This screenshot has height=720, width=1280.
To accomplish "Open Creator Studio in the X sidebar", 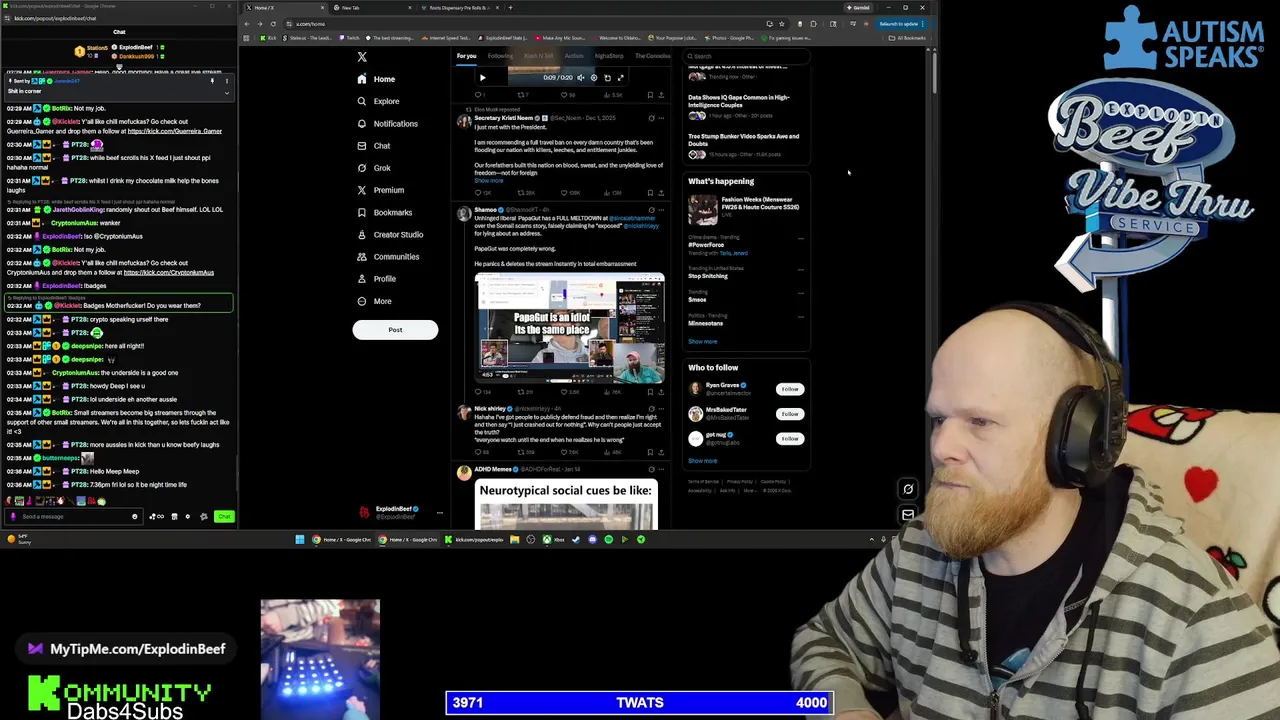I will (x=390, y=234).
